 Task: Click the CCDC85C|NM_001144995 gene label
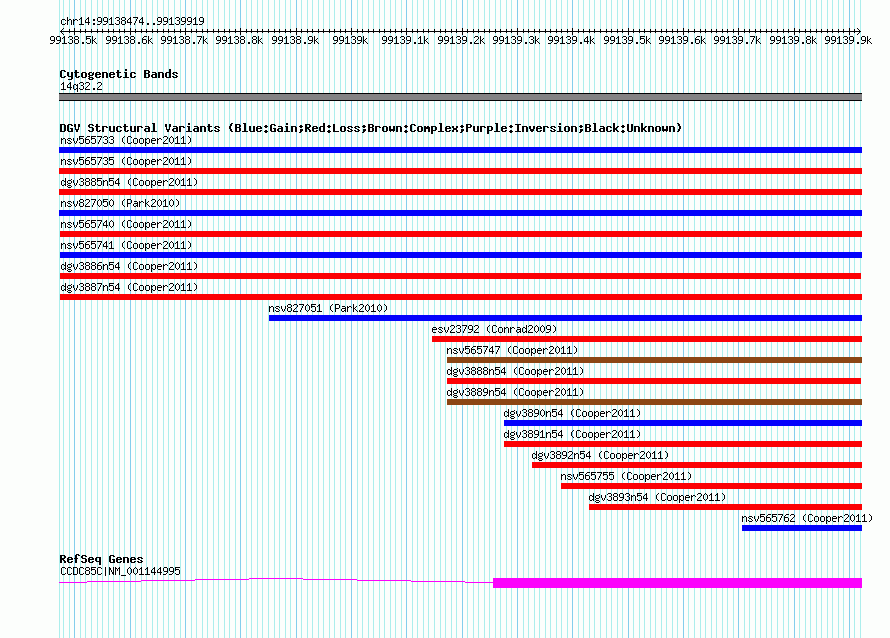[x=120, y=571]
